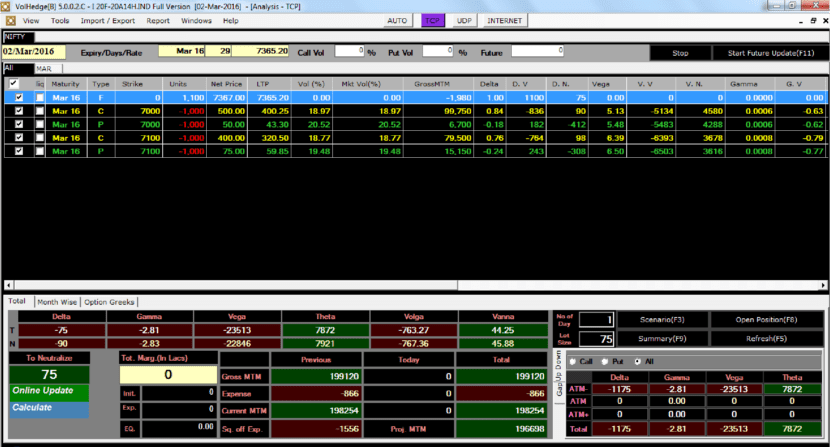This screenshot has width=830, height=447.
Task: Click the Maturity column header
Action: coord(66,84)
